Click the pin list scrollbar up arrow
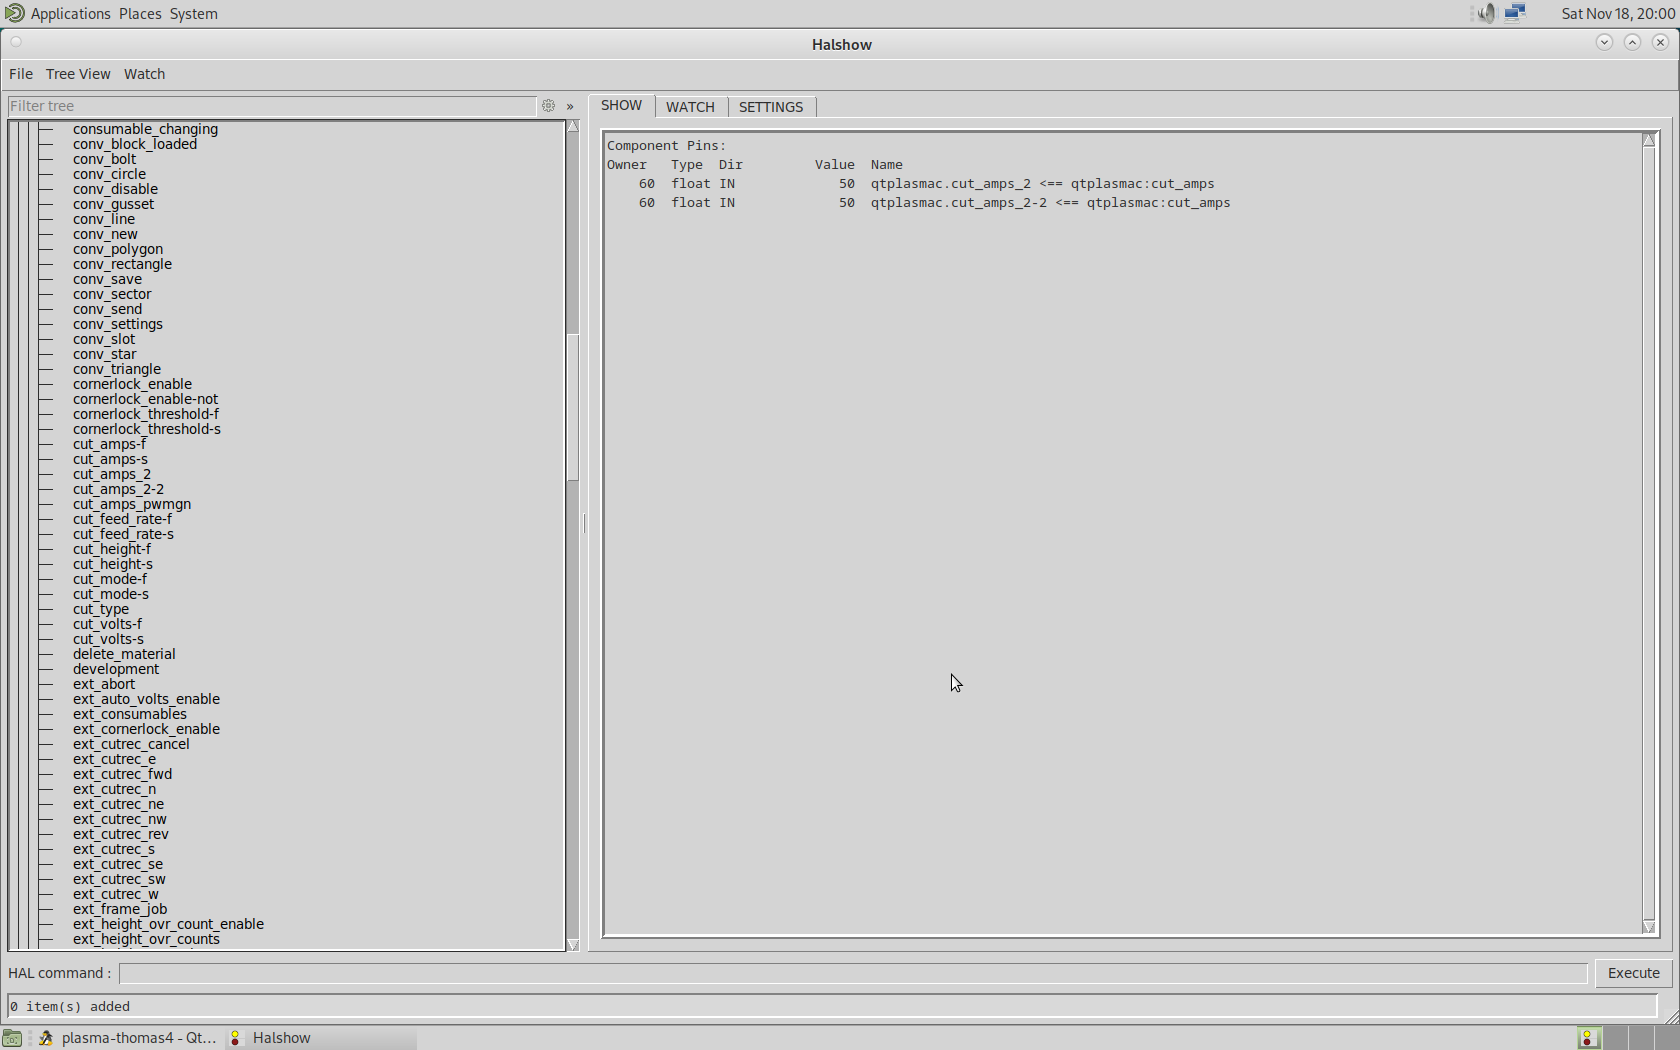 pos(1649,140)
